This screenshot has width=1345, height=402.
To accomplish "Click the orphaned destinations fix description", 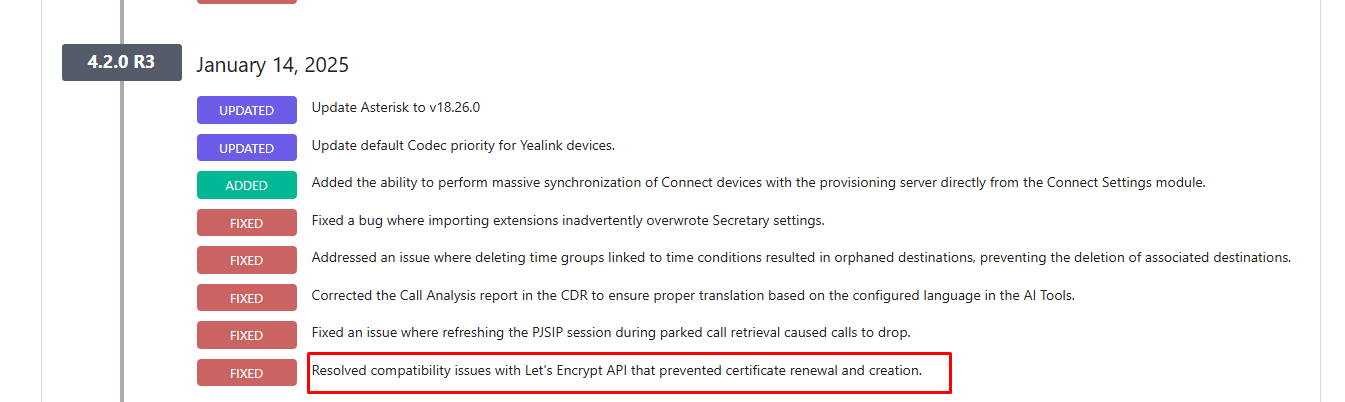I will 801,257.
